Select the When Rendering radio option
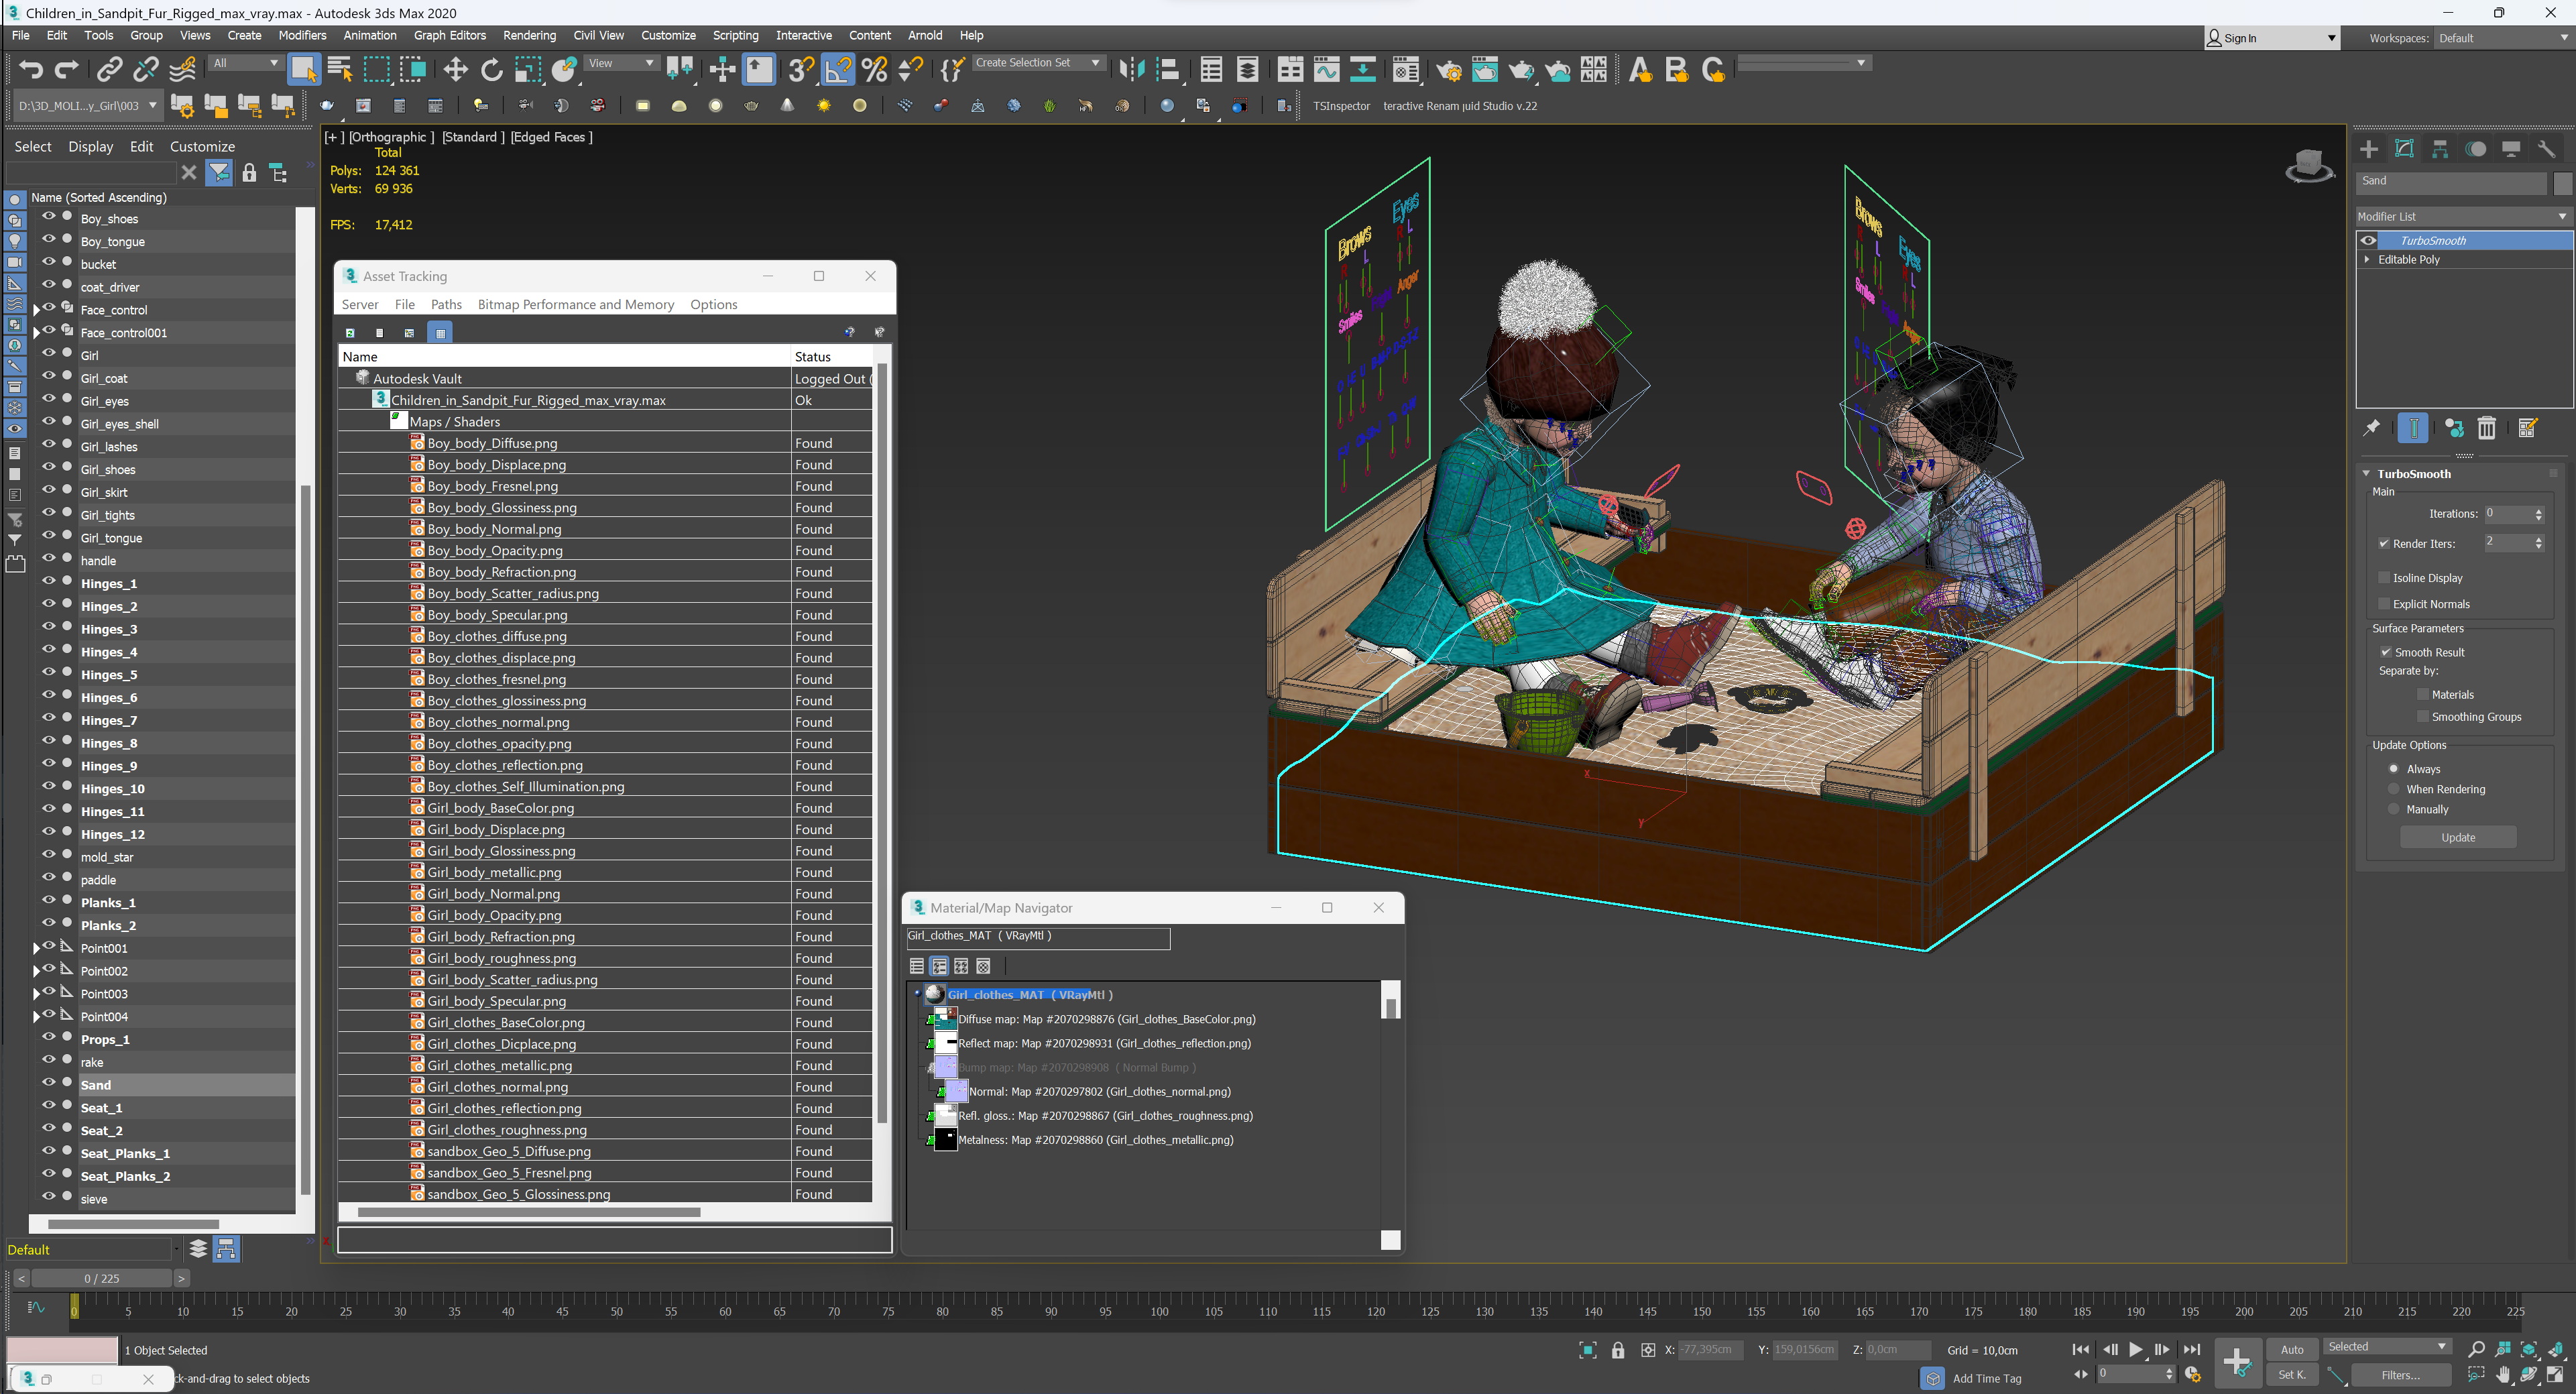Viewport: 2576px width, 1394px height. 2394,789
